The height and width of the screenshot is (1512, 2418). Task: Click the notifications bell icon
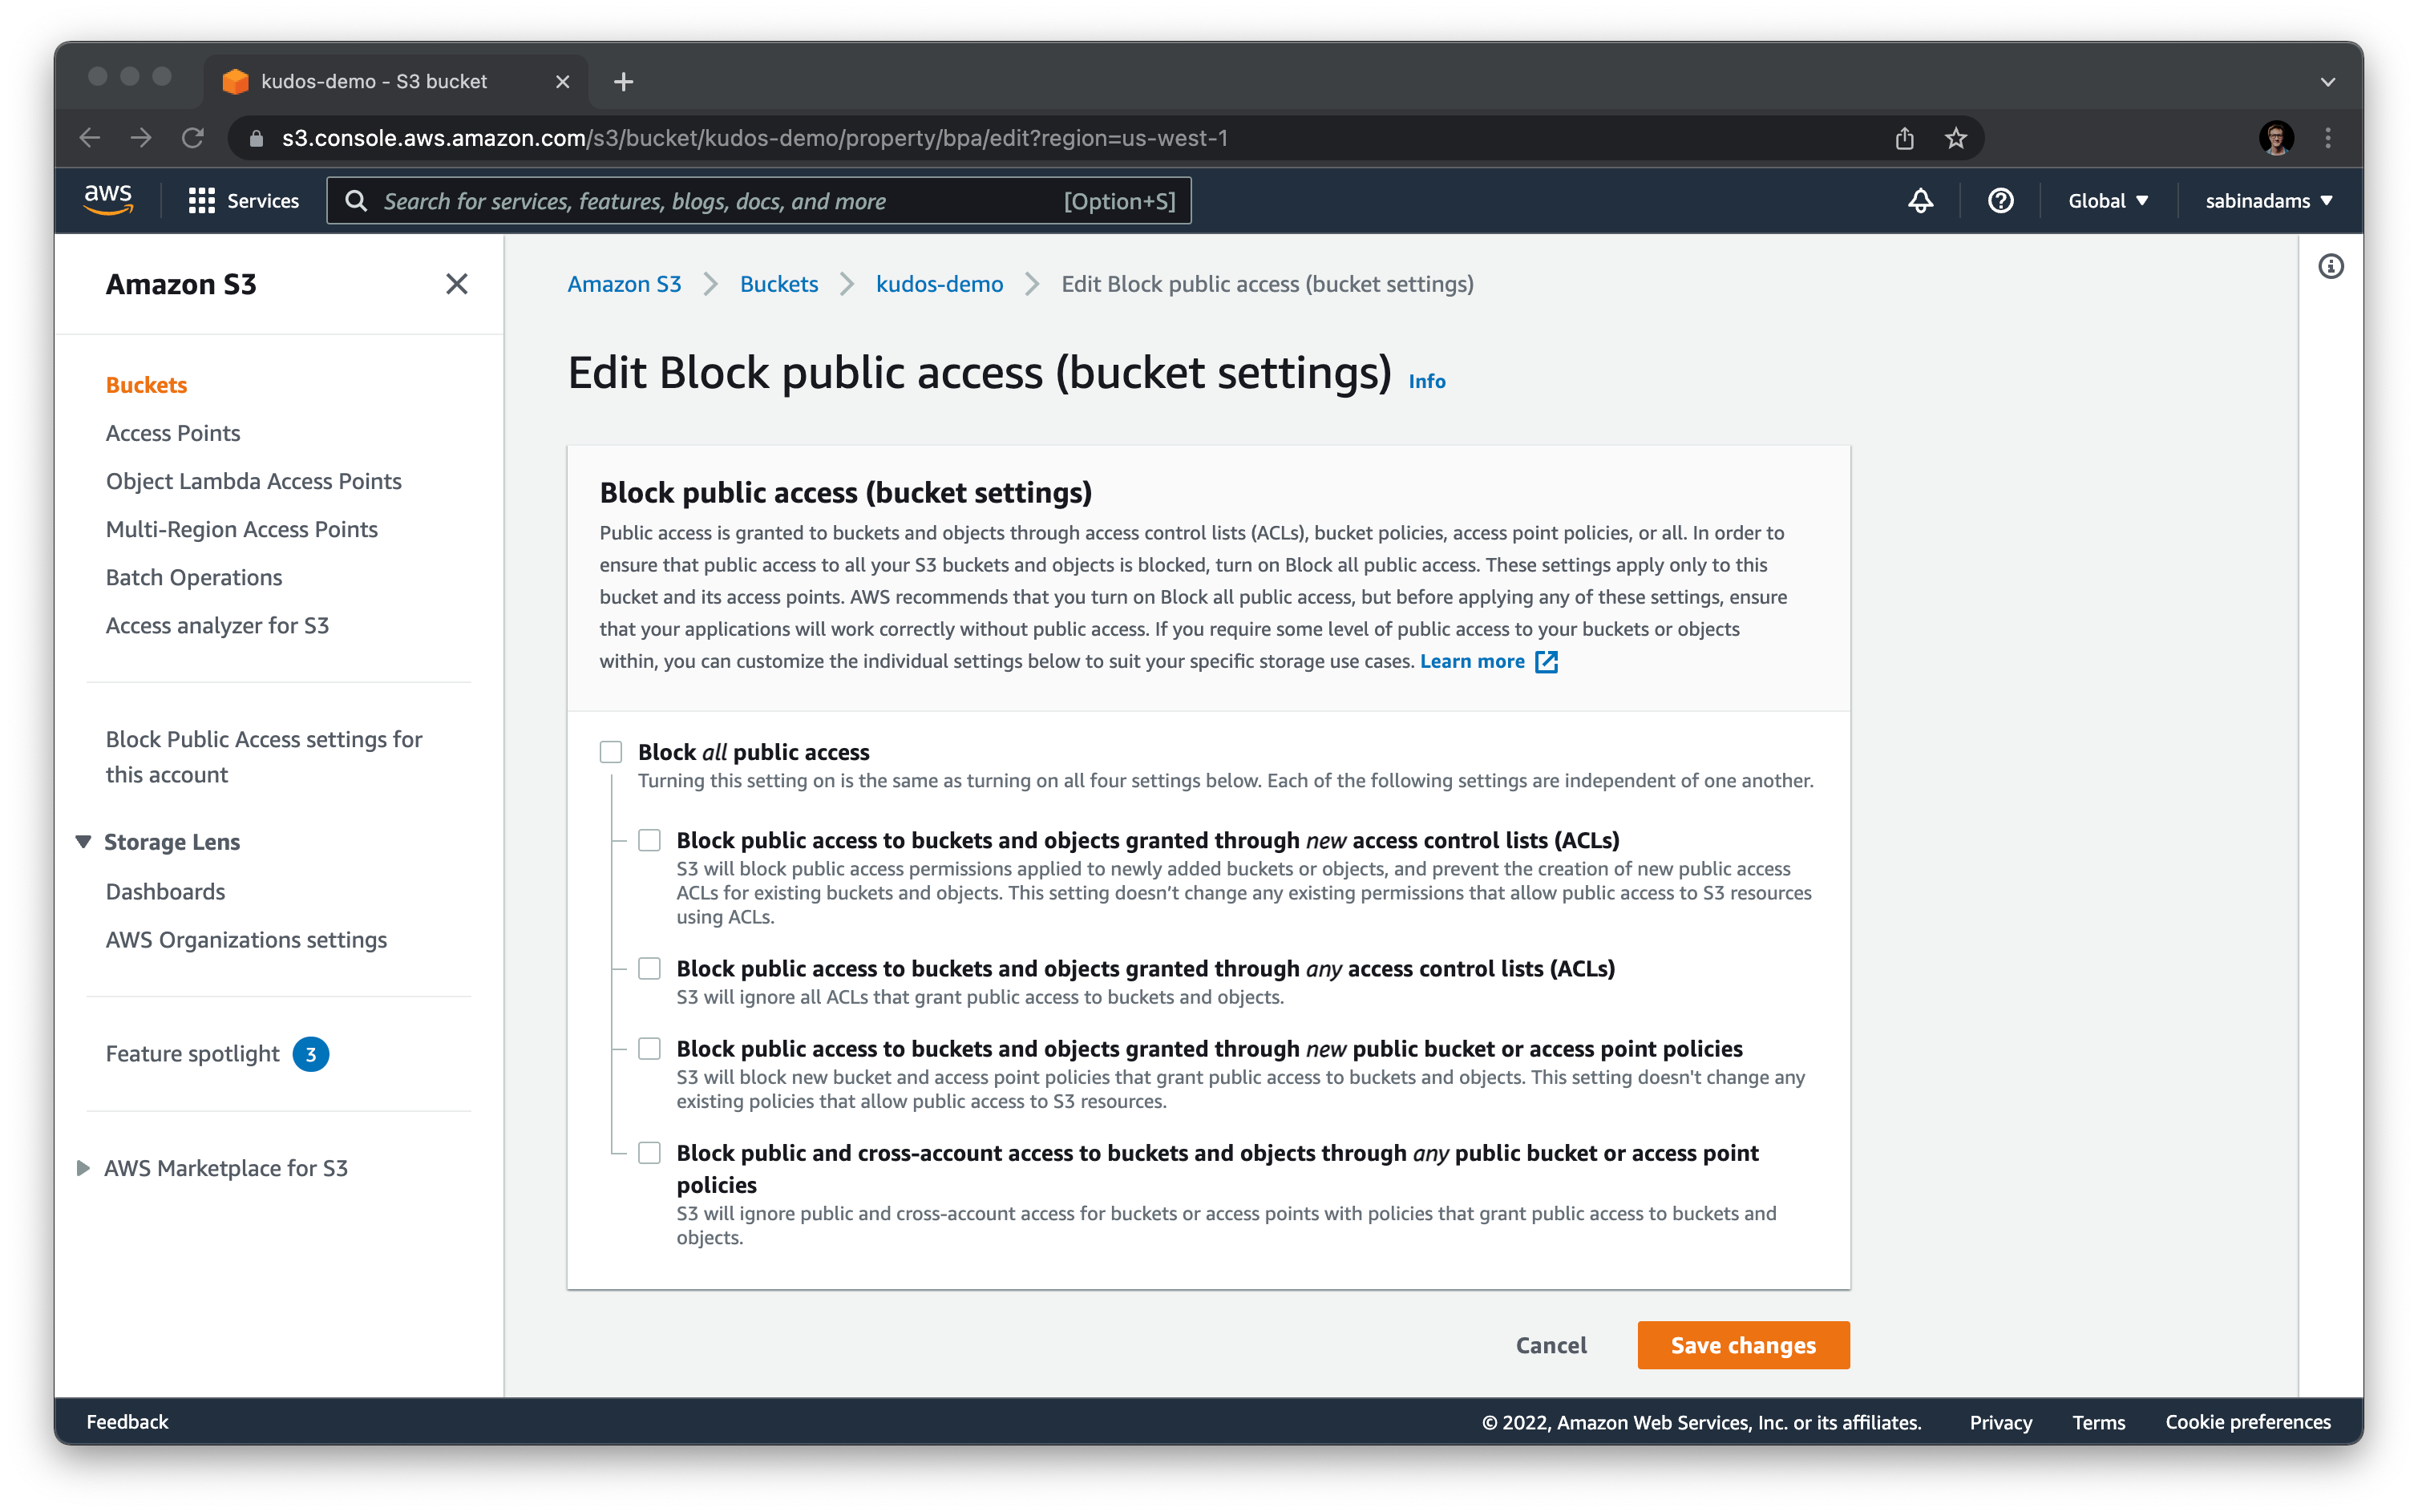1920,201
